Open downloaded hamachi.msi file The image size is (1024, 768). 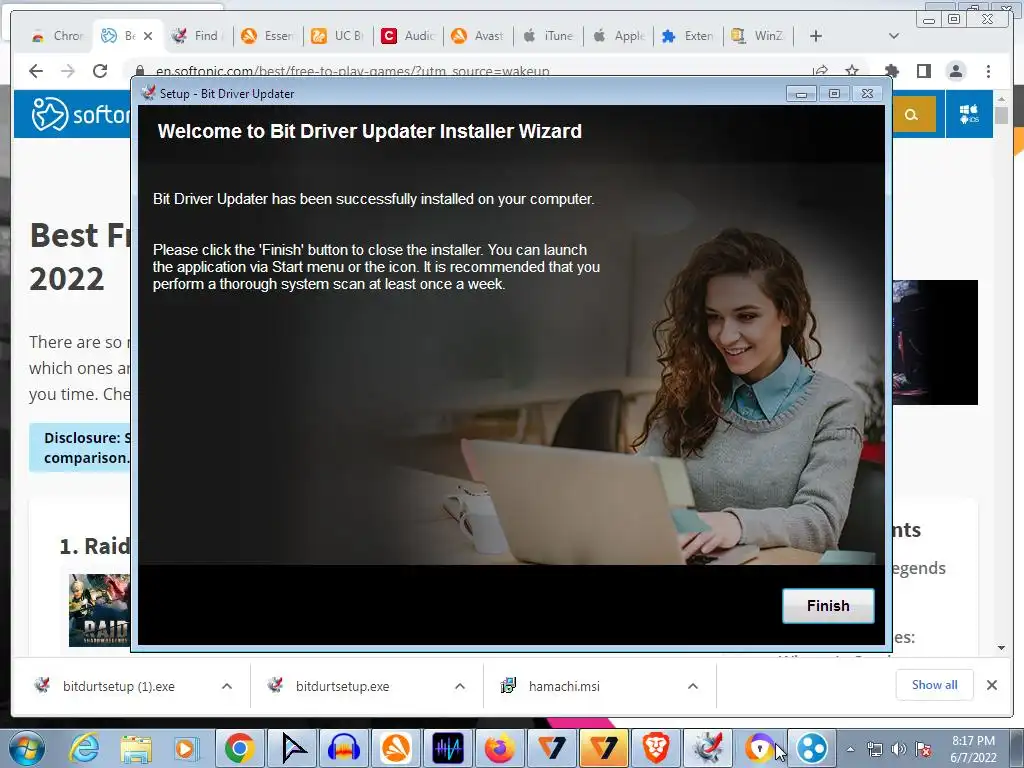click(x=564, y=686)
